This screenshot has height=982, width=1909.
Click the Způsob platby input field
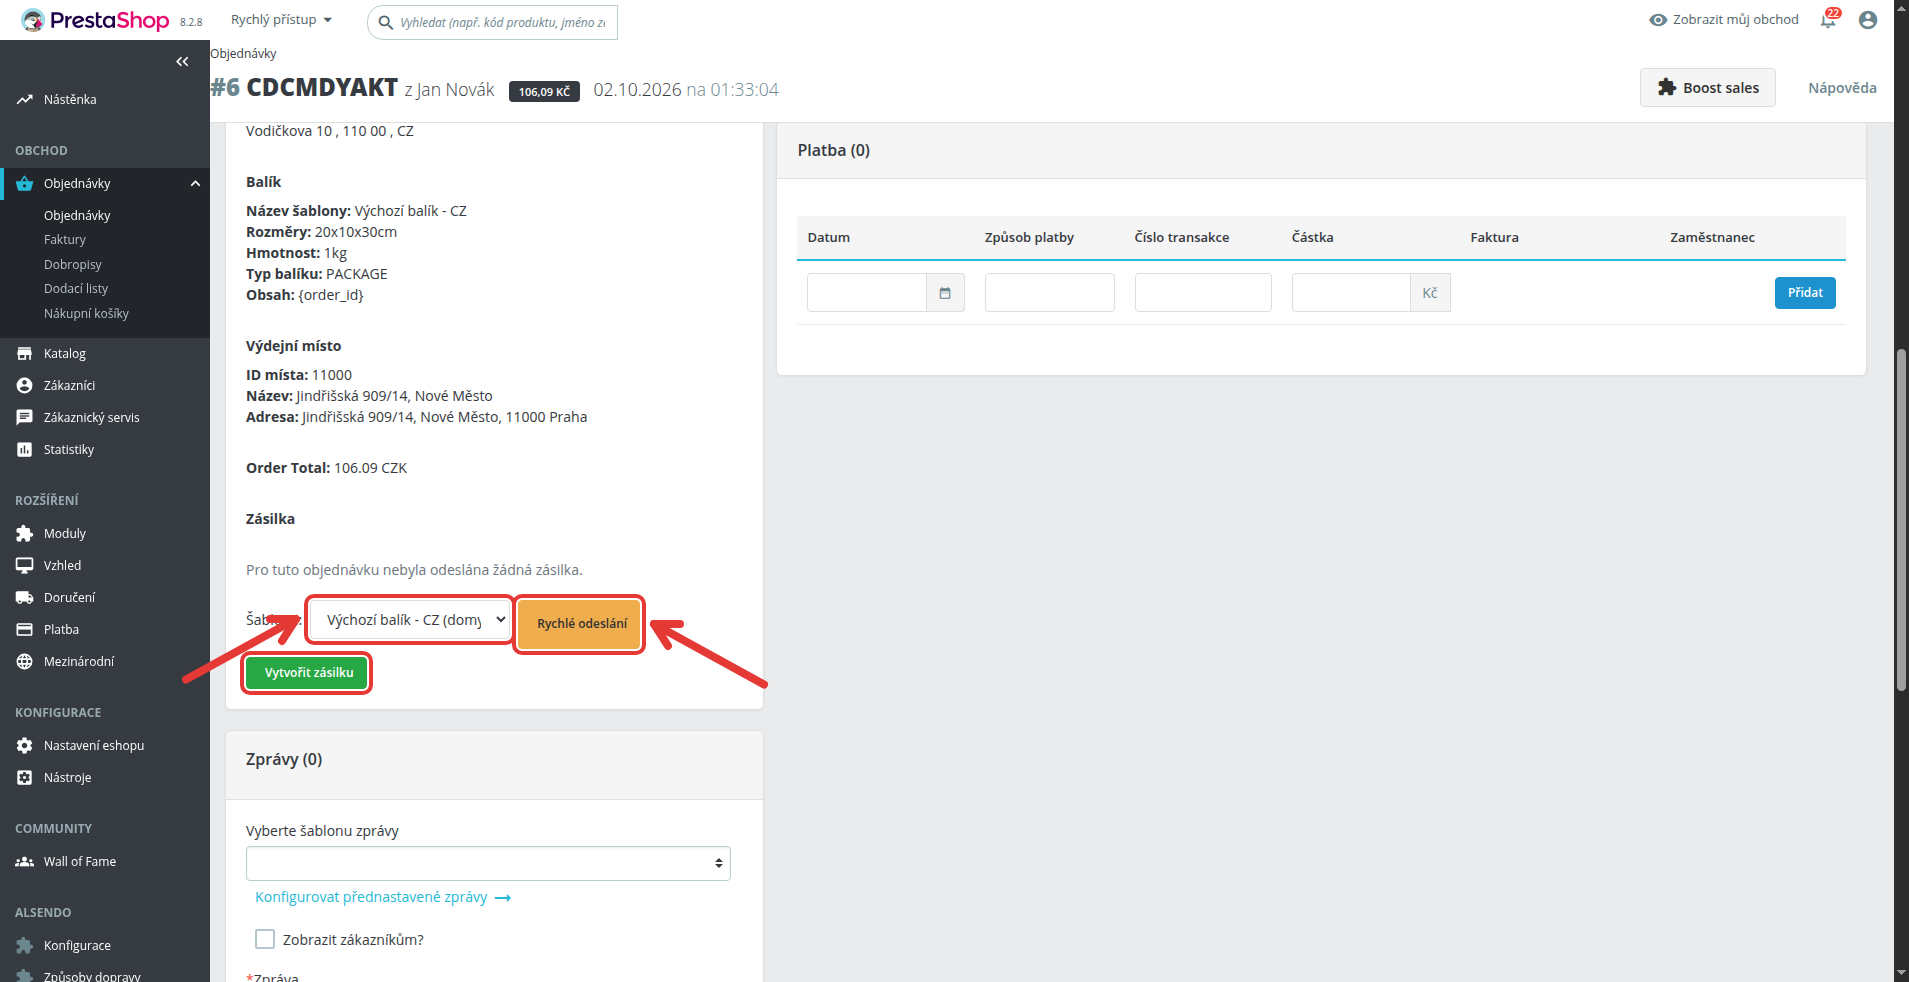coord(1050,293)
